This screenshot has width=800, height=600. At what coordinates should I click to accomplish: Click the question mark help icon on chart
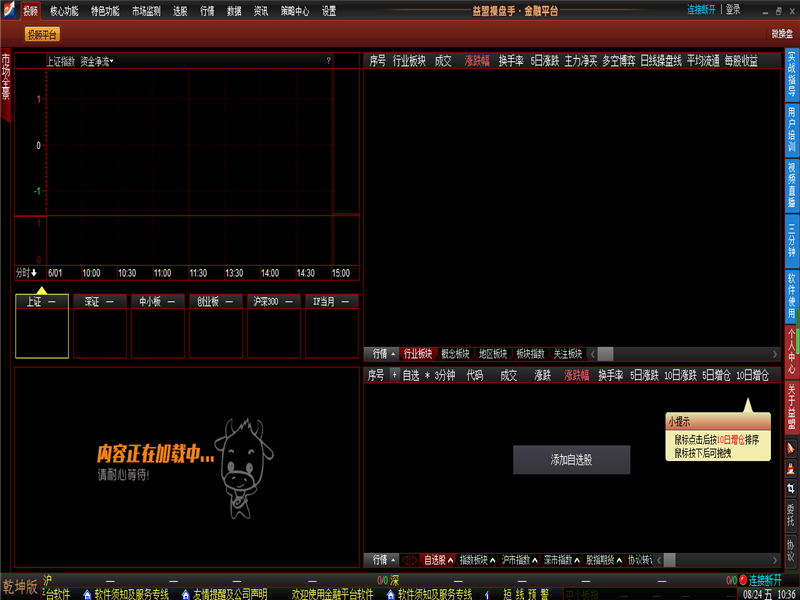pos(328,61)
